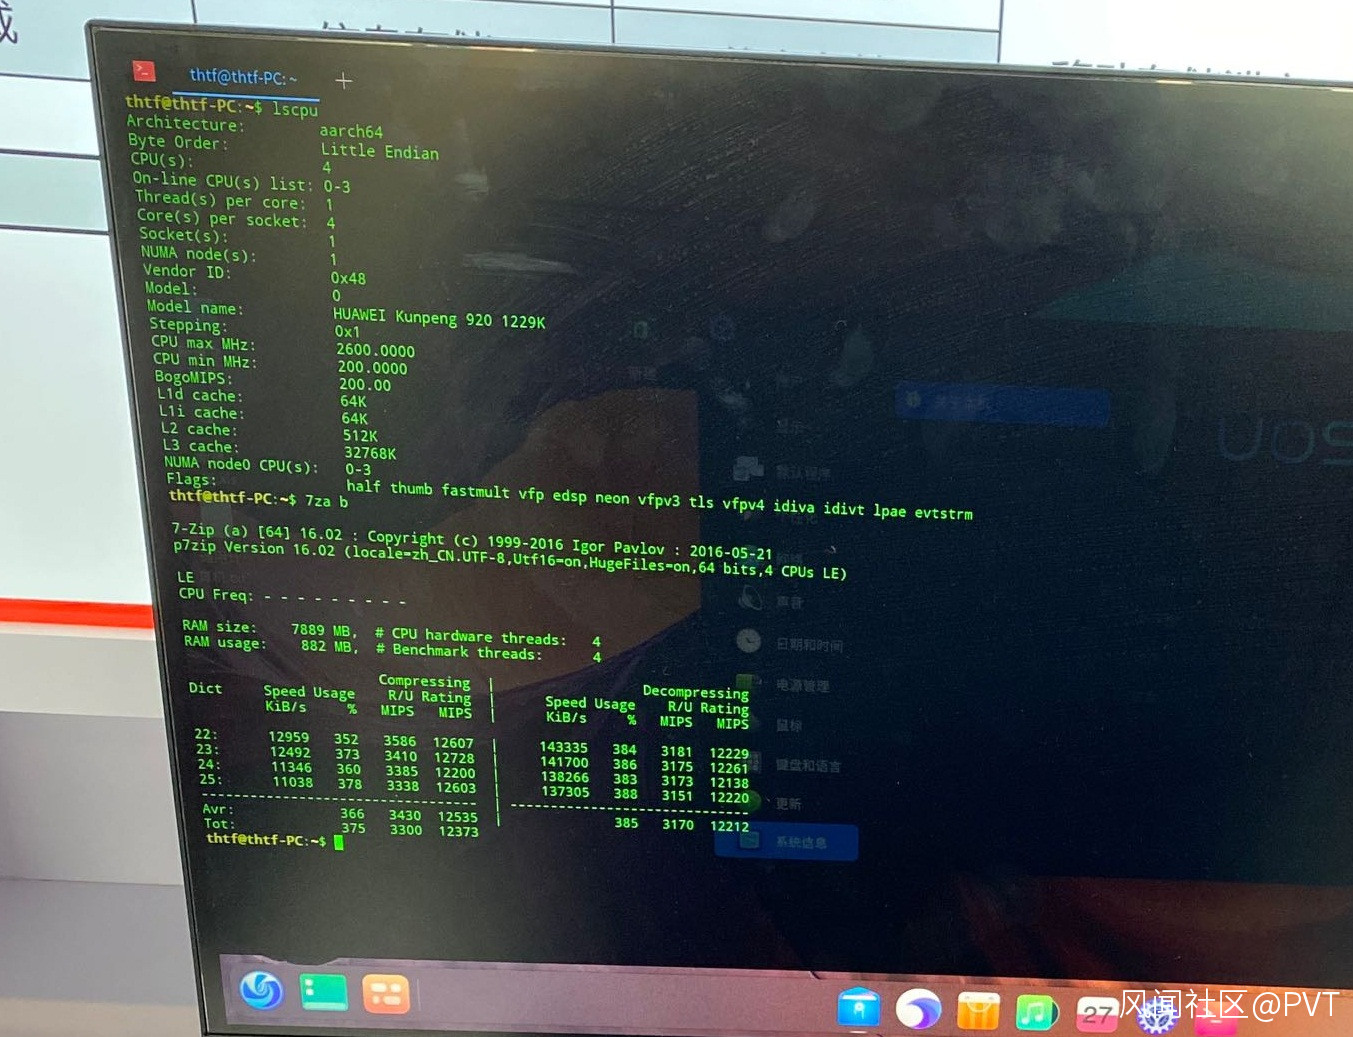Image resolution: width=1353 pixels, height=1037 pixels.
Task: Click the BogoMIPS value 200.00
Action: coord(365,385)
